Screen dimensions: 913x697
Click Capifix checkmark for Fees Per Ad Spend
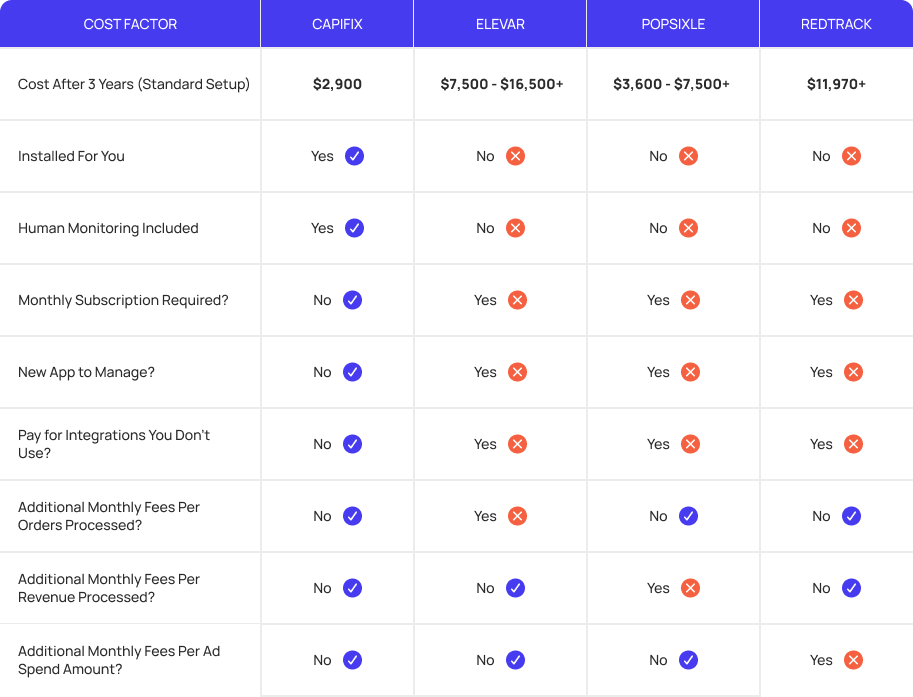(x=352, y=660)
